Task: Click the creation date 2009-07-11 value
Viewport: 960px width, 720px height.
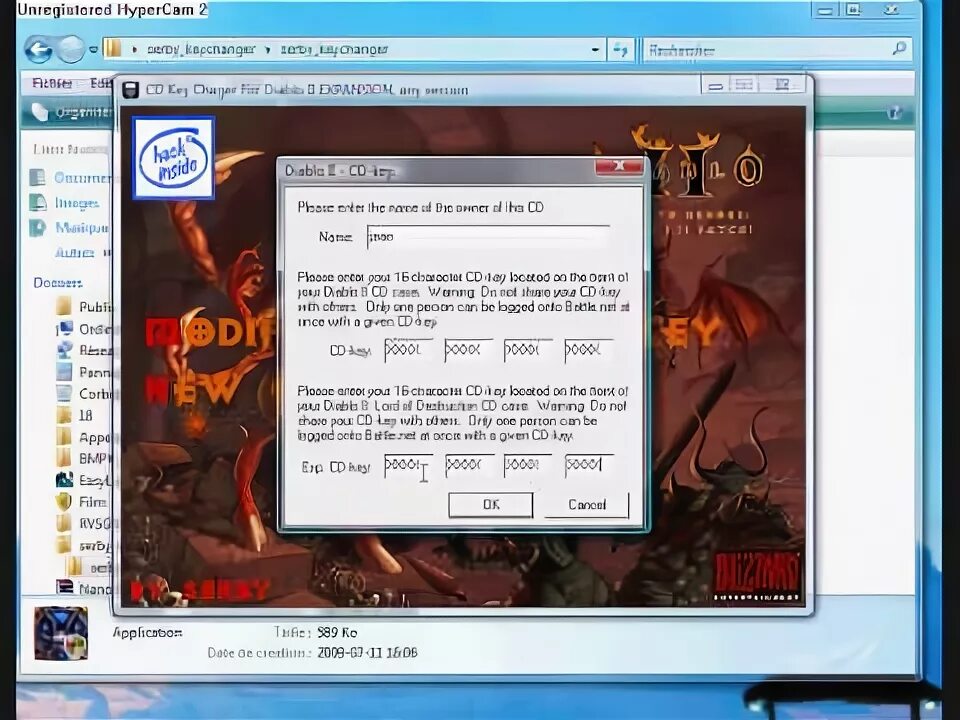Action: (x=367, y=653)
